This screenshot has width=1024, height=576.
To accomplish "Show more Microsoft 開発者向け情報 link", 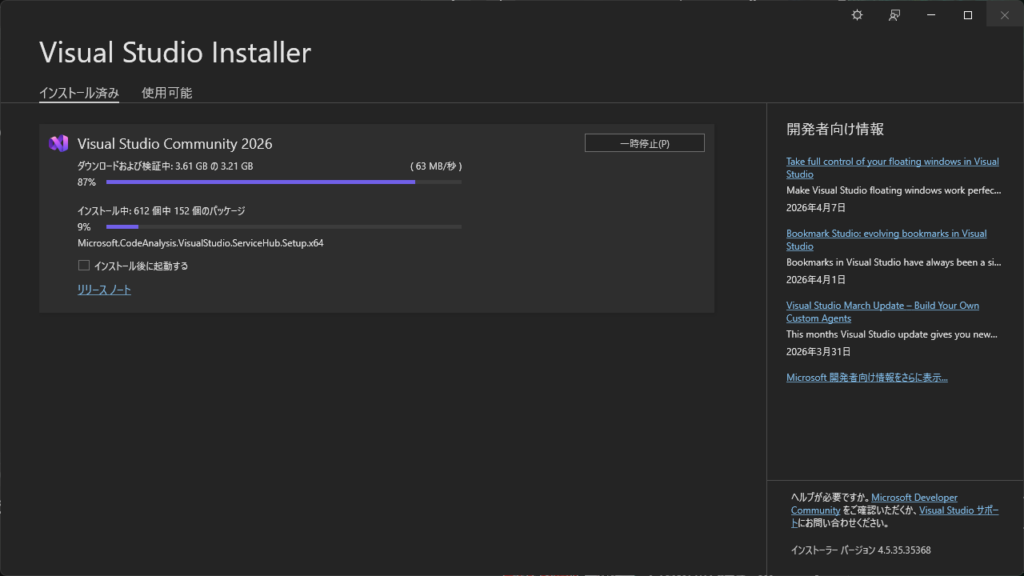I will pyautogui.click(x=866, y=377).
